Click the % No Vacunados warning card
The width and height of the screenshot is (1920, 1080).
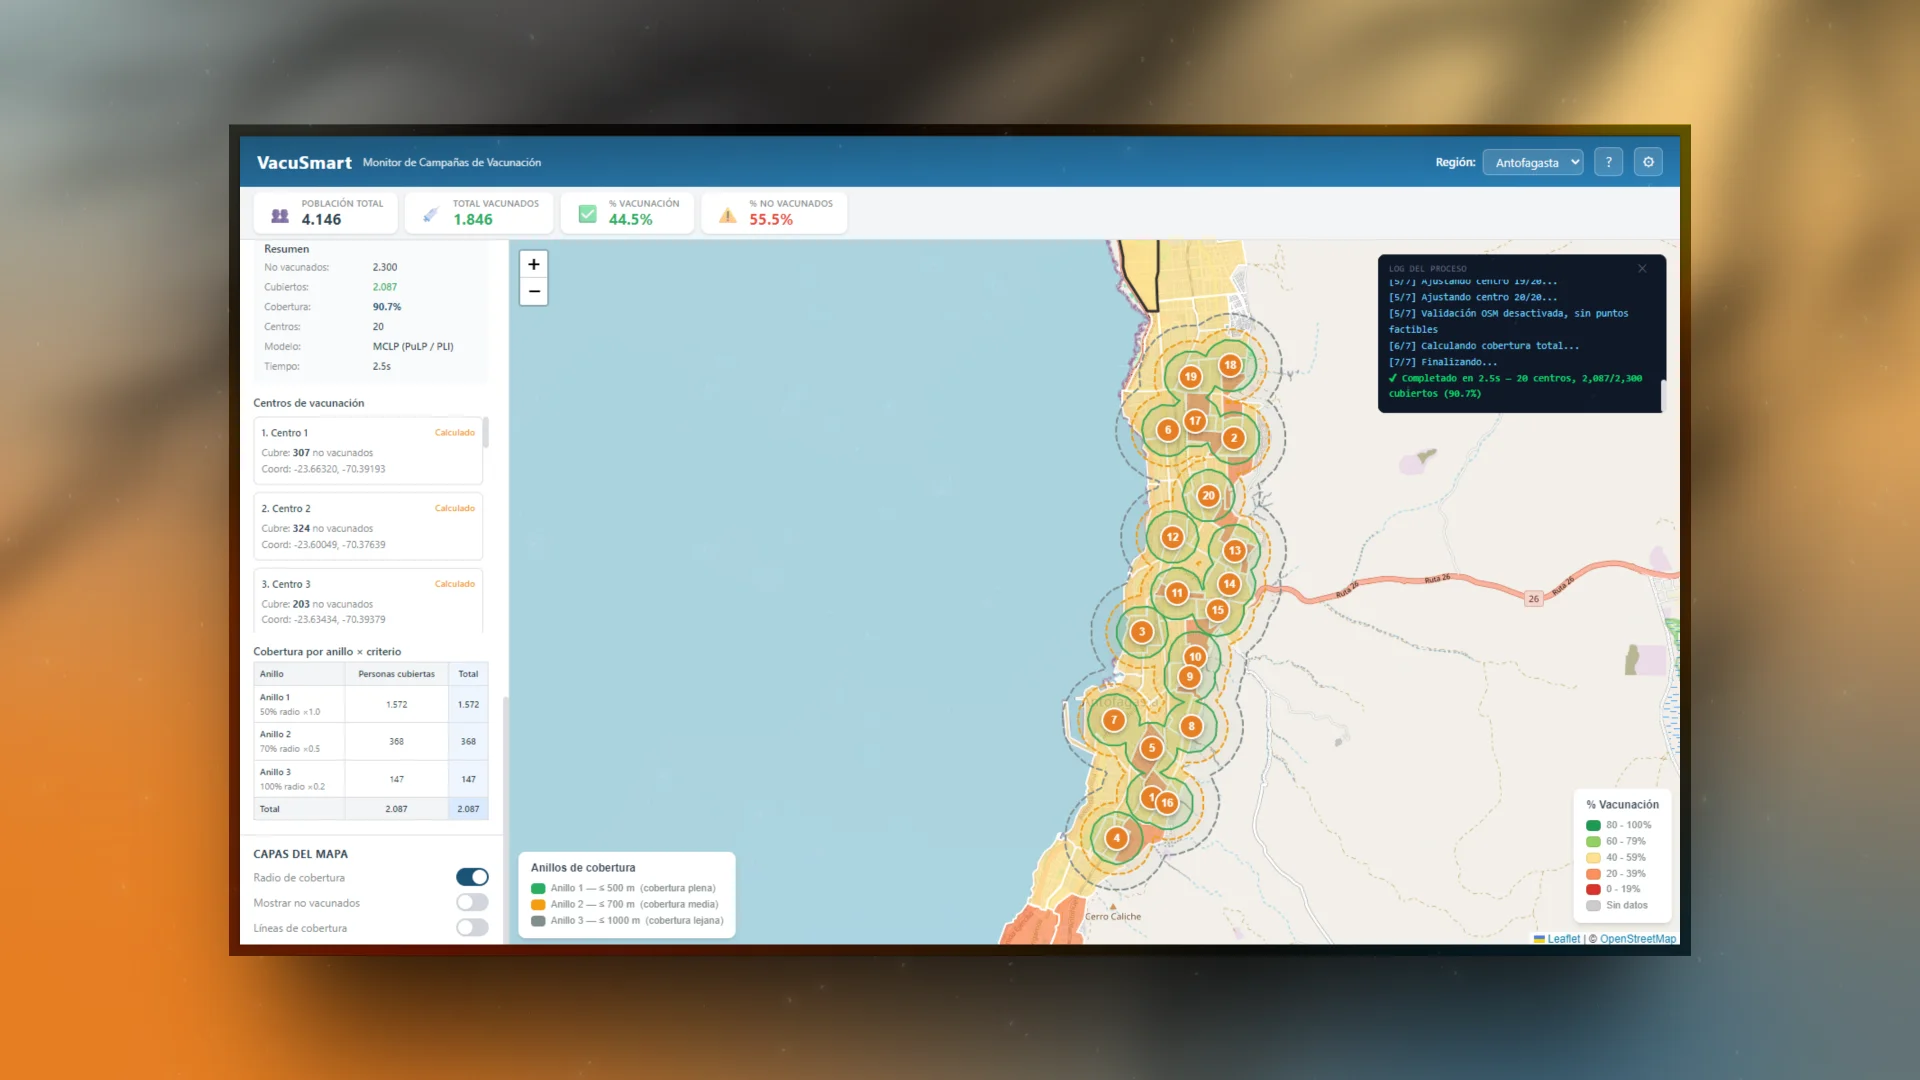774,212
